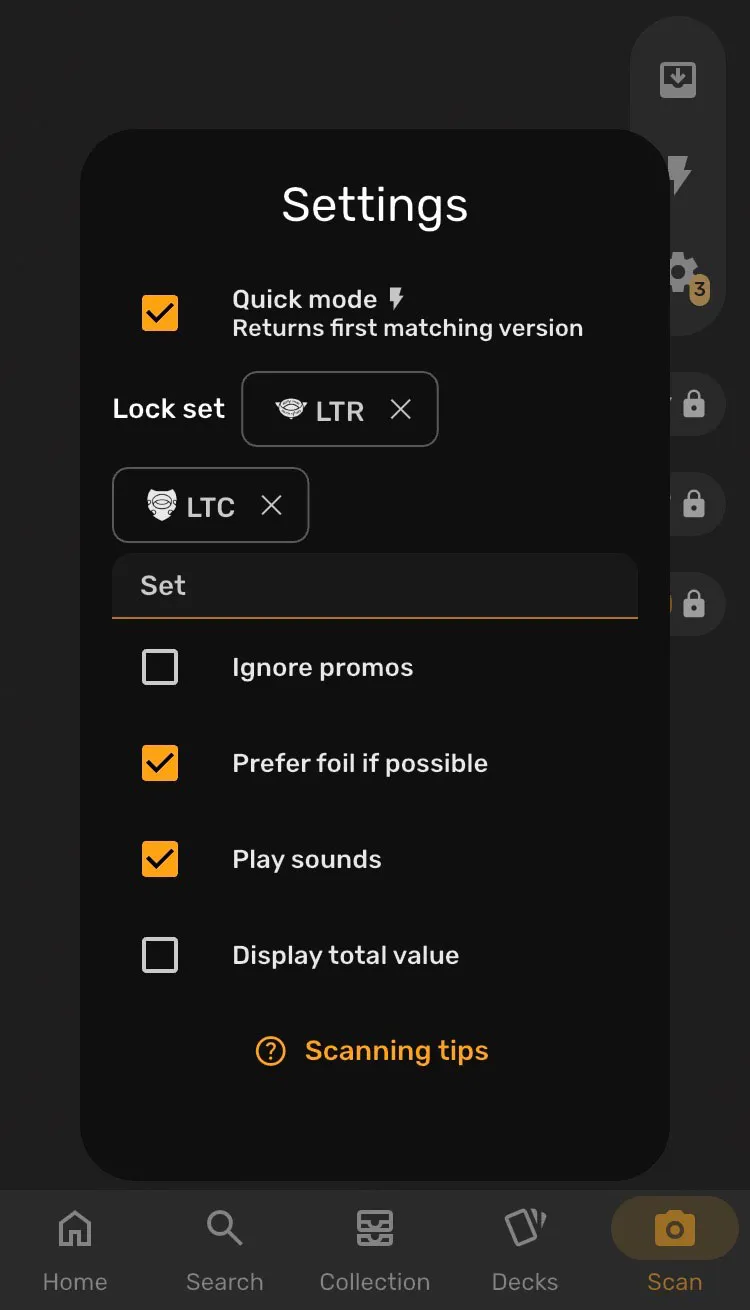
Task: Remove the LTC set chip via its X
Action: tap(271, 505)
